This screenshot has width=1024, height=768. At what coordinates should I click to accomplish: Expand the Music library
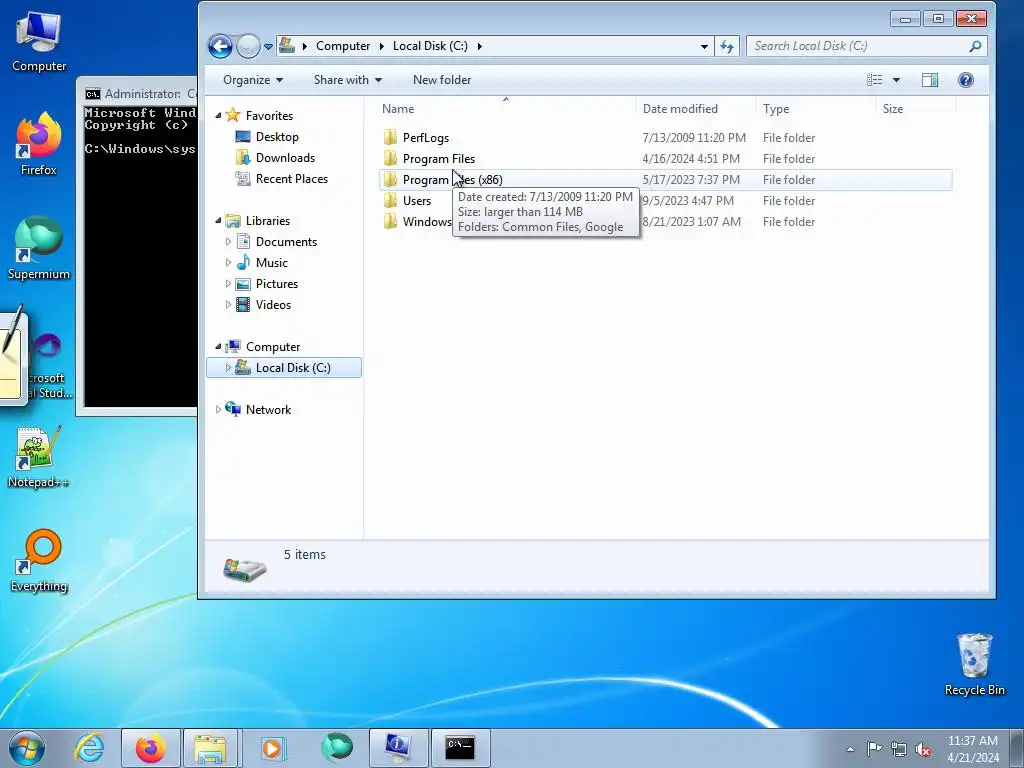[228, 263]
